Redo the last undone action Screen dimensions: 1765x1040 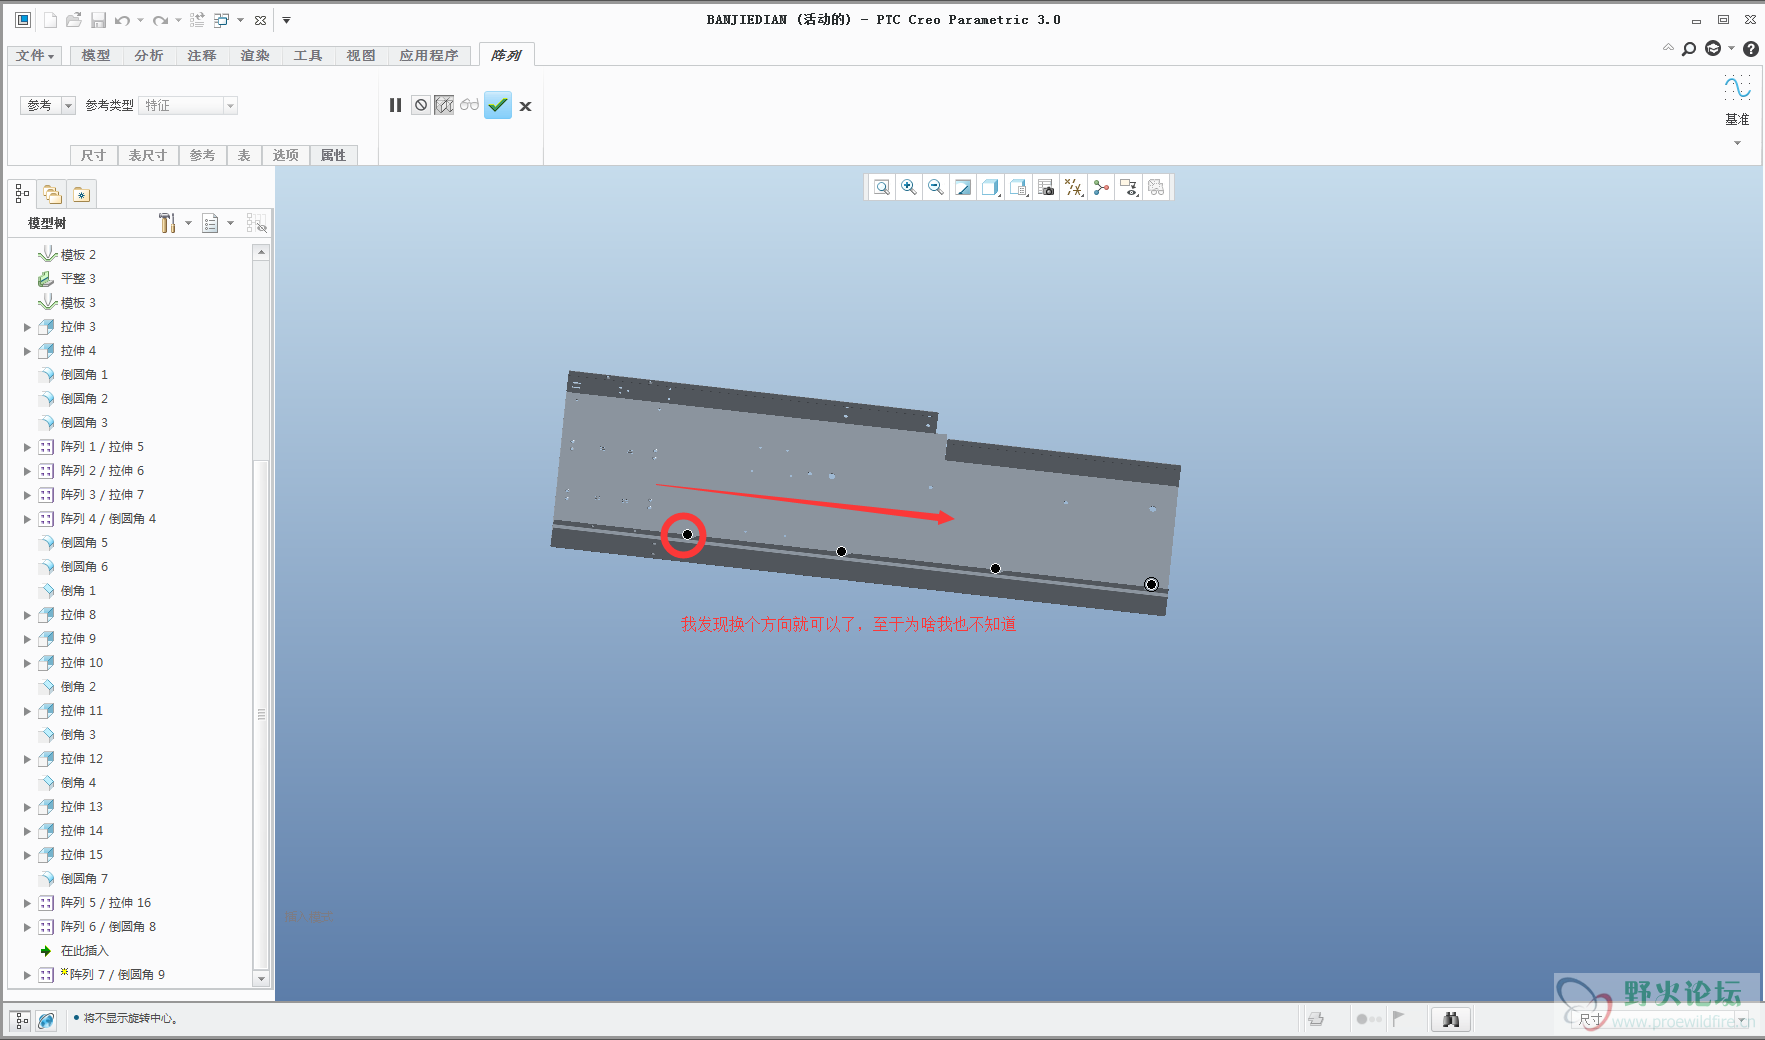point(160,20)
